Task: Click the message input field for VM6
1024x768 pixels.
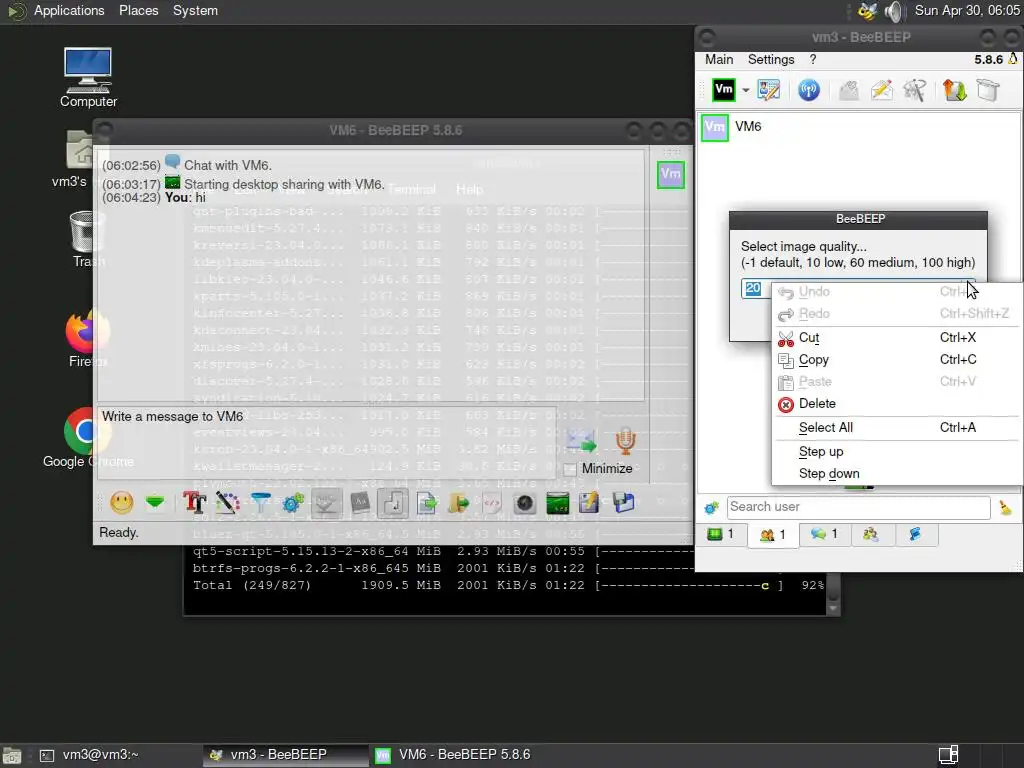Action: (x=327, y=443)
